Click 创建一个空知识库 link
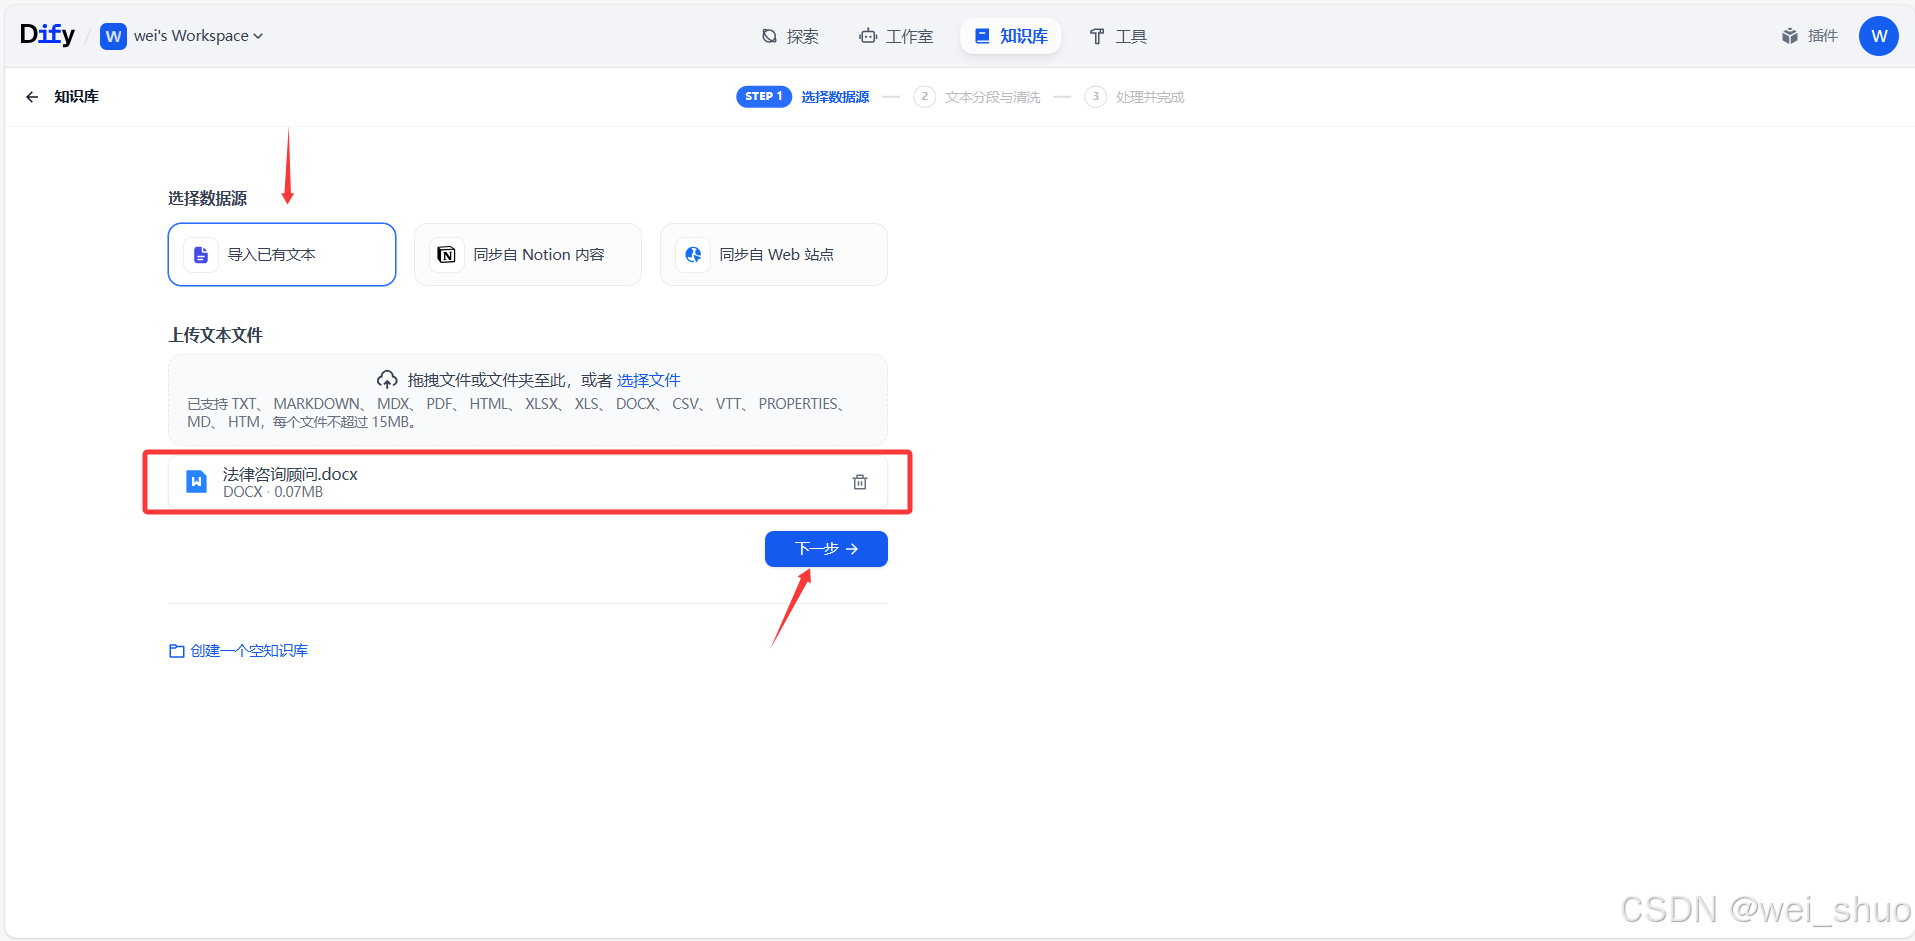The height and width of the screenshot is (941, 1915). (x=249, y=651)
